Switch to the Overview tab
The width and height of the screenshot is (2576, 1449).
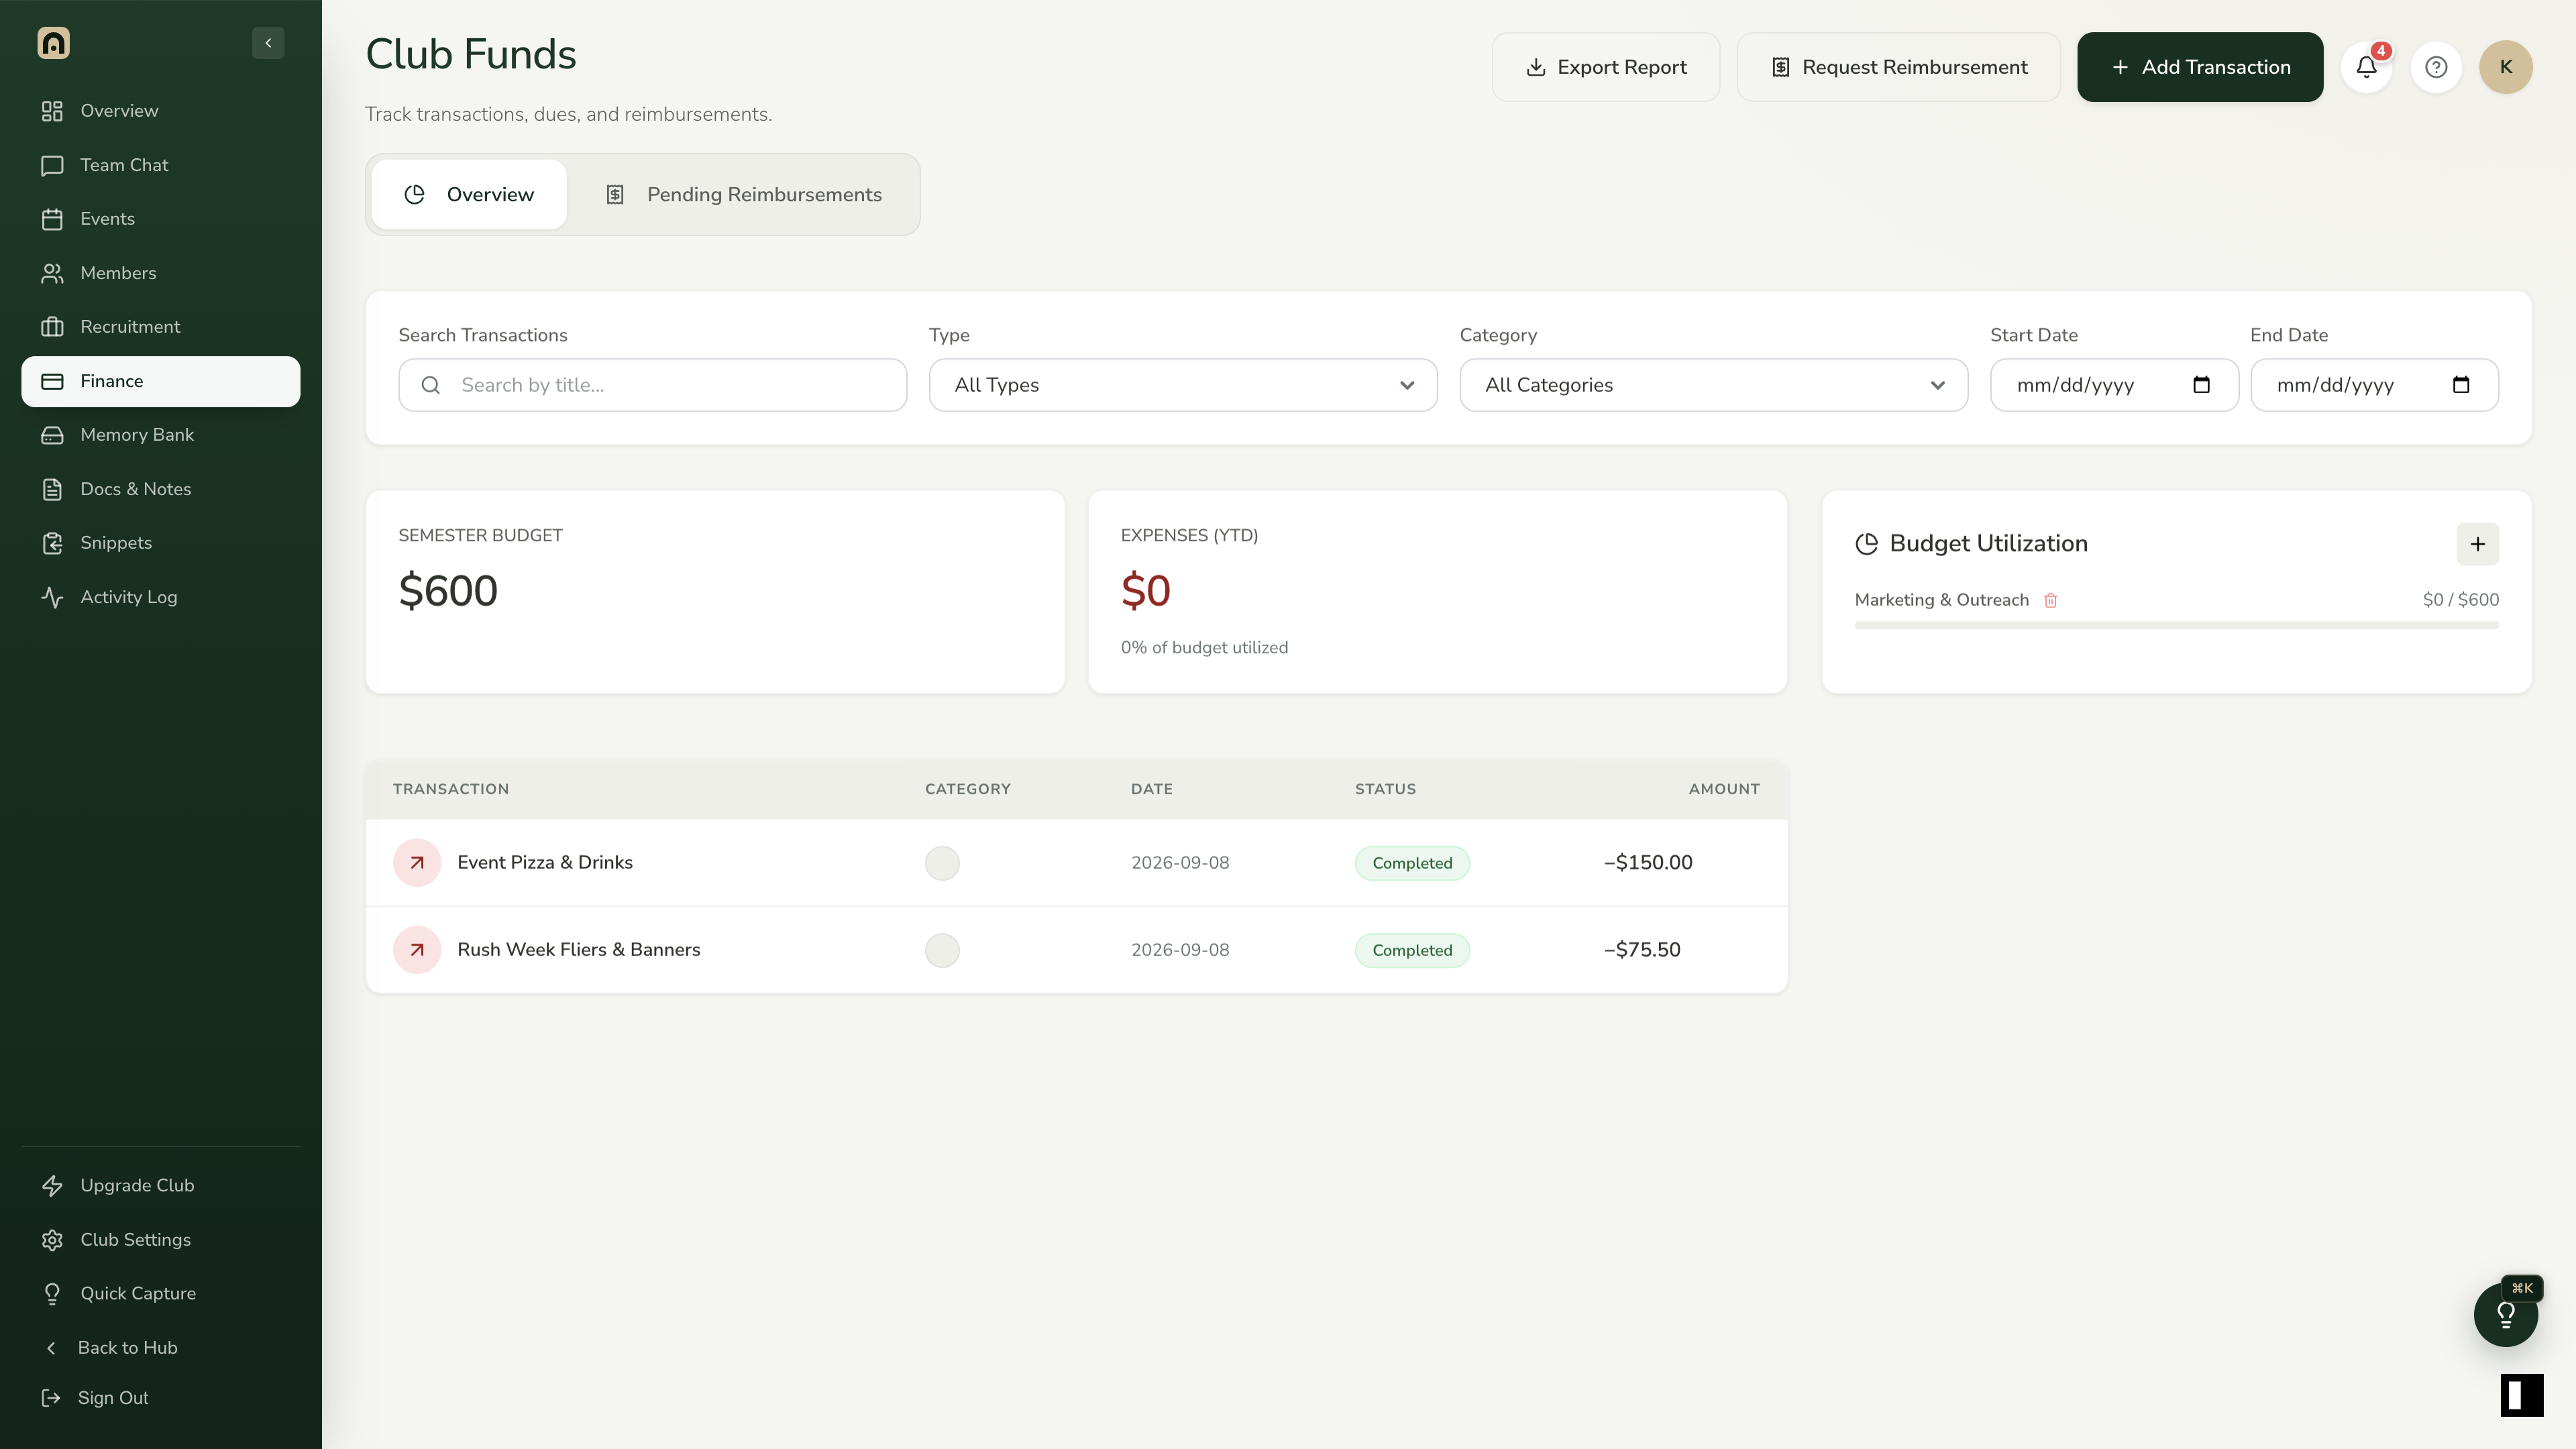click(469, 195)
